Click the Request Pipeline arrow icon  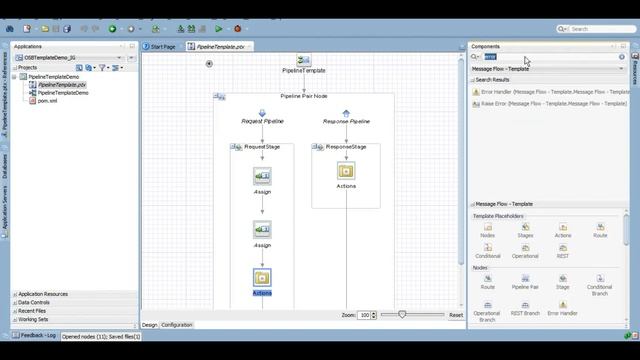point(262,113)
